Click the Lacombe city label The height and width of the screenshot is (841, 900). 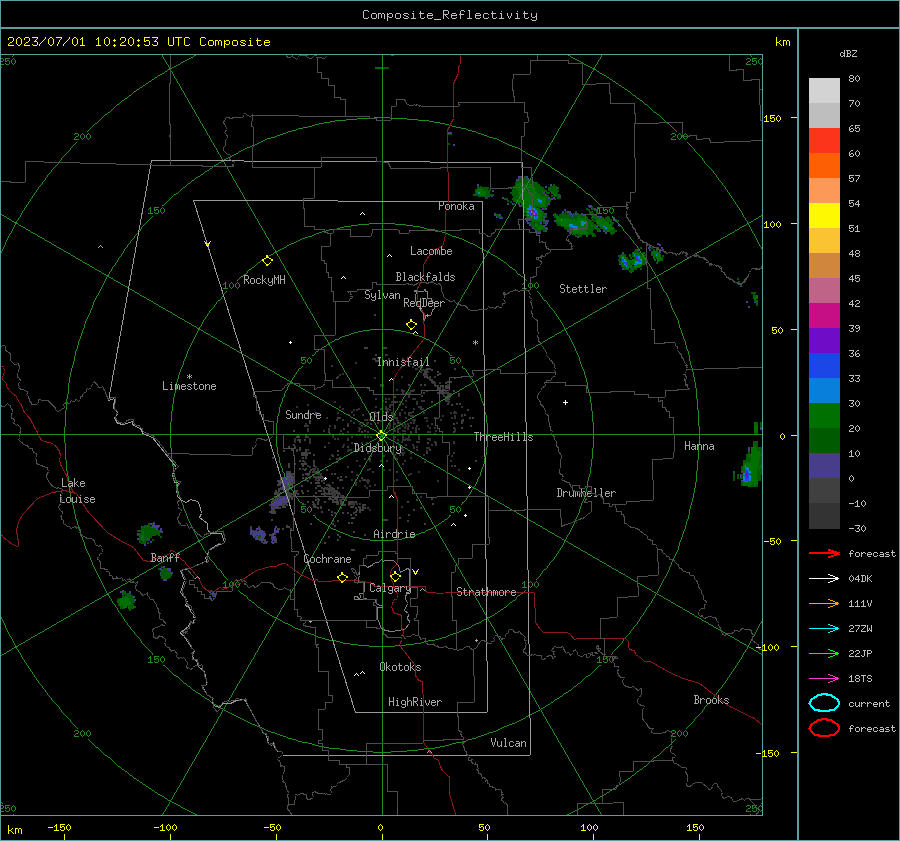[431, 251]
